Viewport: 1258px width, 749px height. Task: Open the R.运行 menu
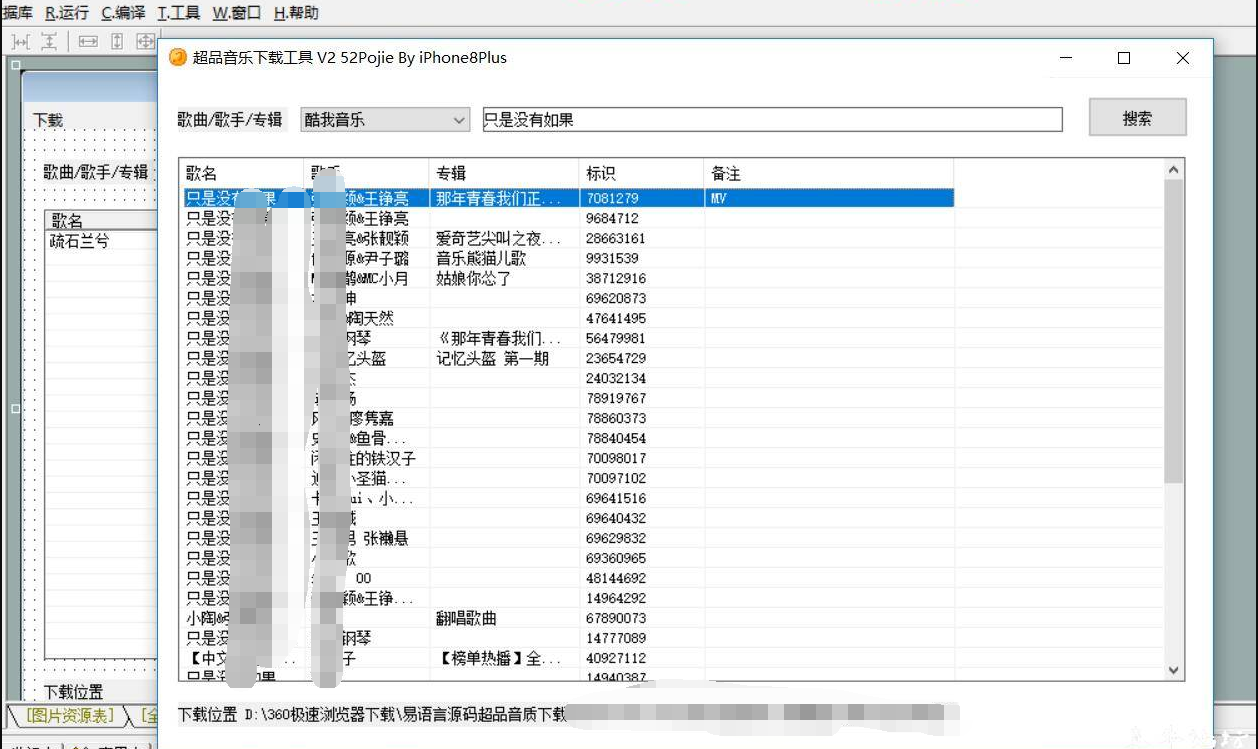point(65,13)
